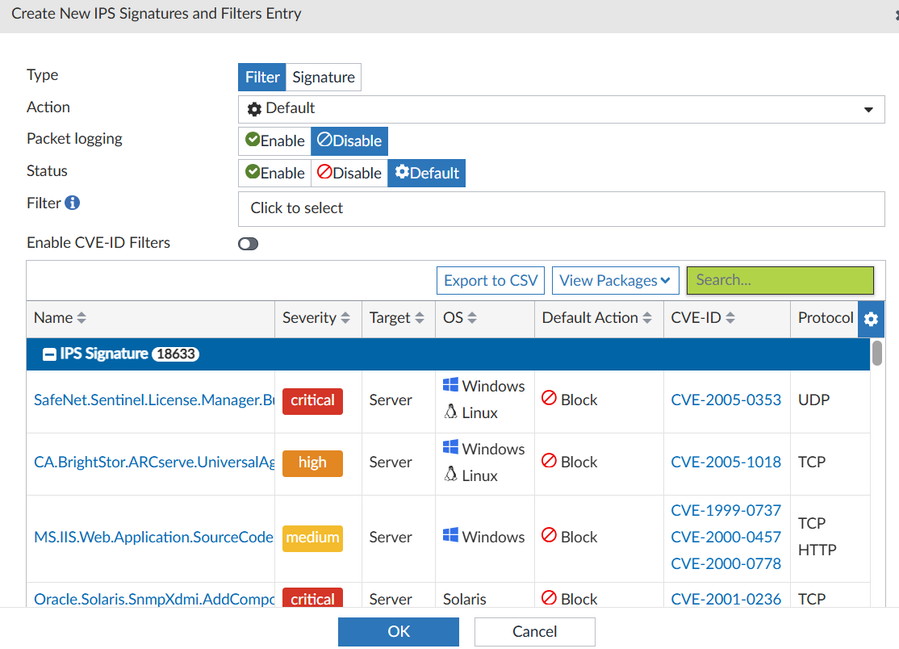Click HTTP protocol in MS.IIS row

point(817,550)
